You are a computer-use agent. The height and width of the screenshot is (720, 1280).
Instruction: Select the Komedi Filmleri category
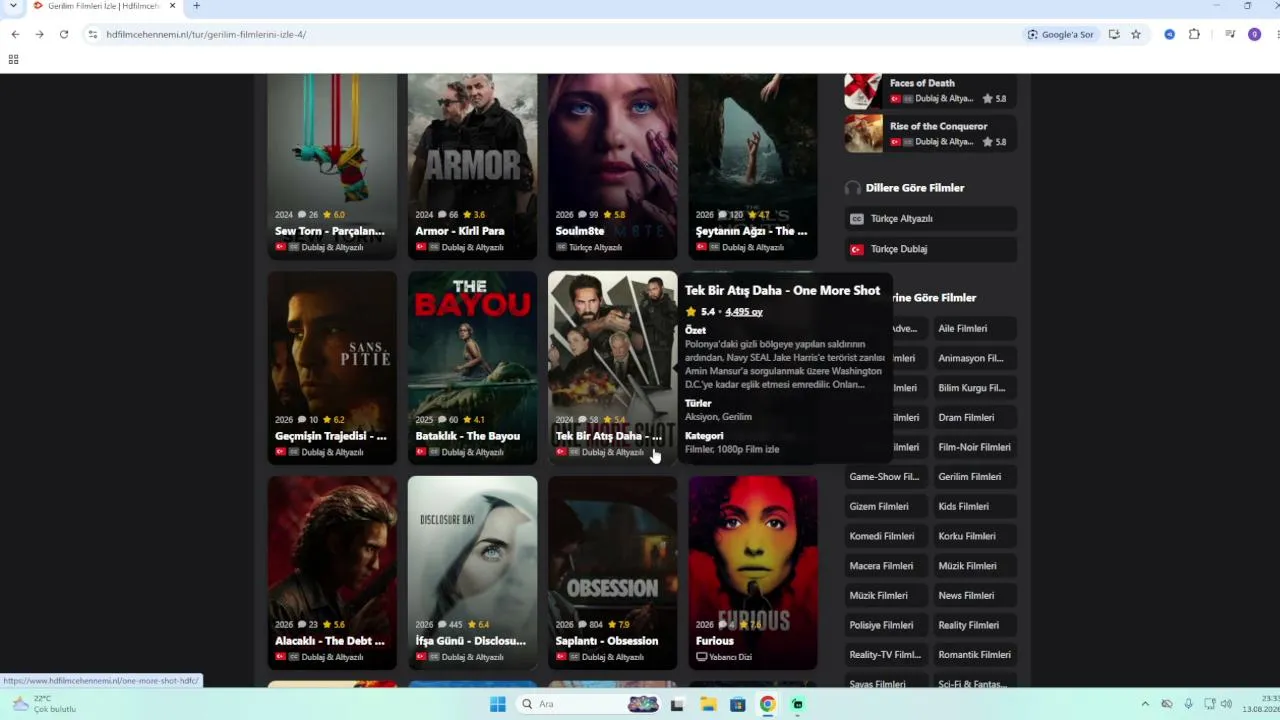pos(885,536)
